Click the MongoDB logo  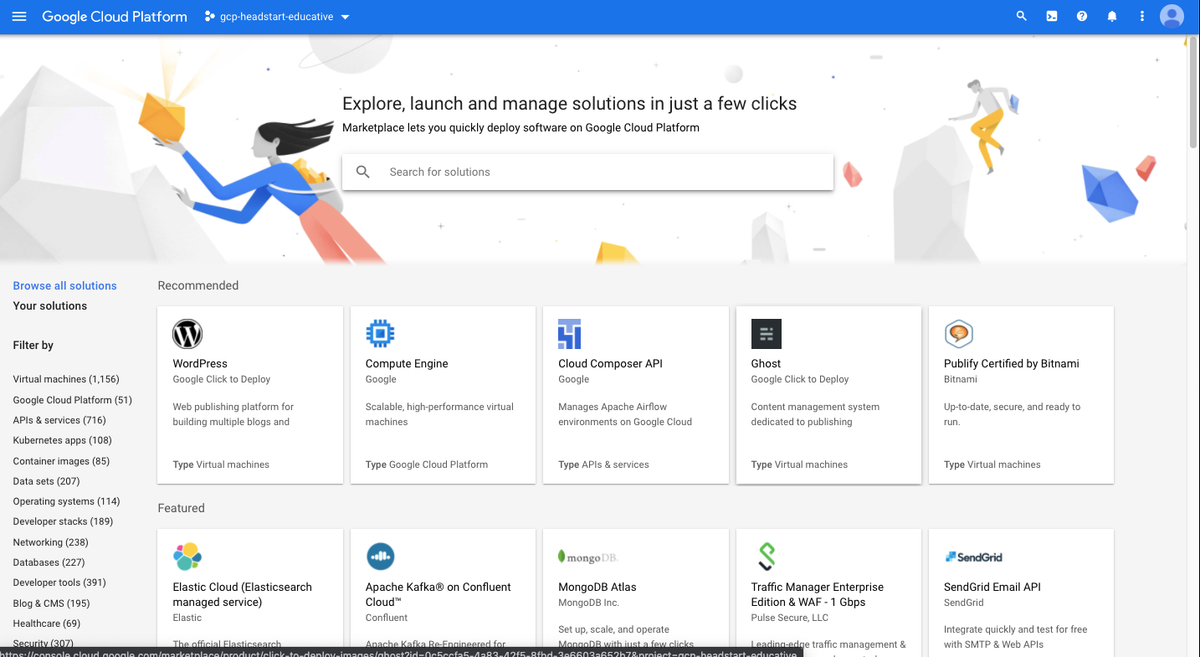point(587,557)
